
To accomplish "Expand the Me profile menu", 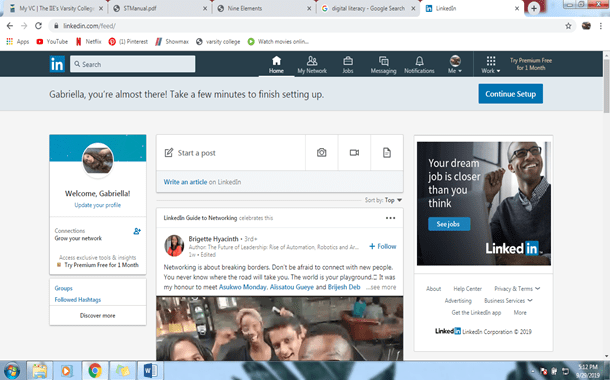I will pos(455,64).
